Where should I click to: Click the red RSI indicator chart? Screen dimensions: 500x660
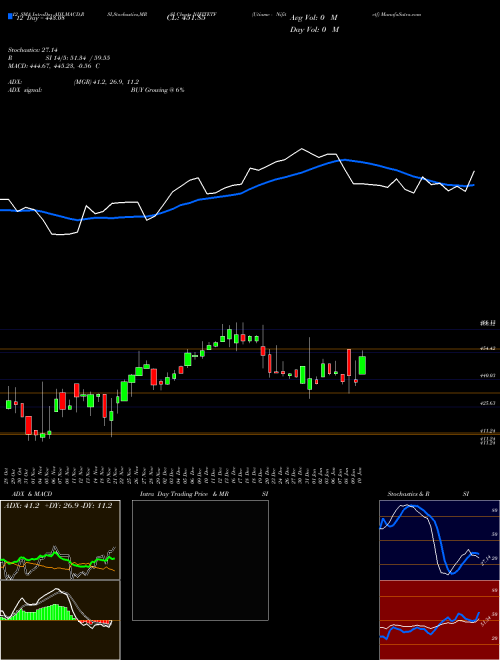click(x=439, y=620)
